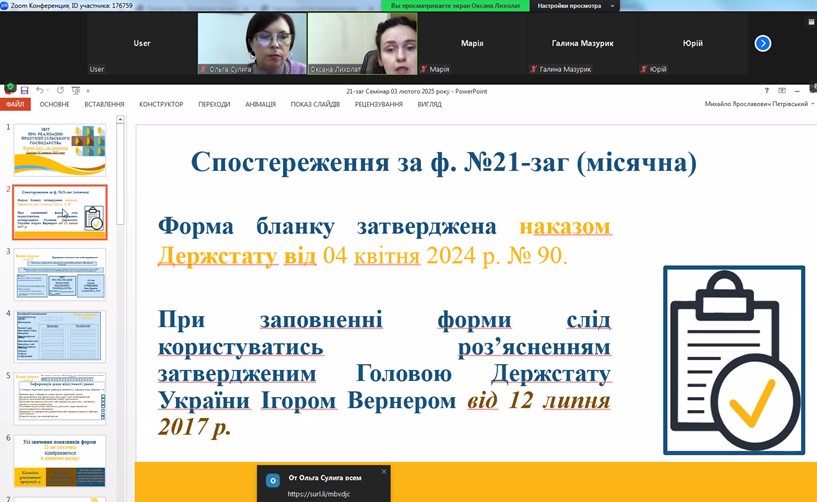
Task: Click 'От Ольга Сулига всем' chat header
Action: click(325, 477)
